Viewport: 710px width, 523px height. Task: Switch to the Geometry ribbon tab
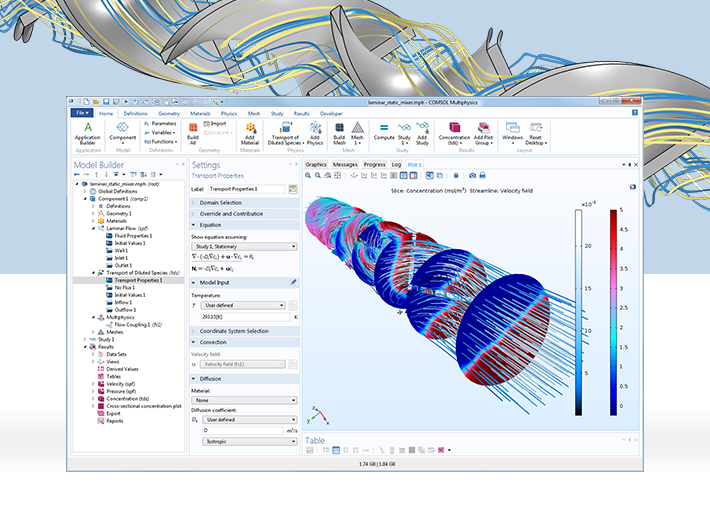[169, 114]
